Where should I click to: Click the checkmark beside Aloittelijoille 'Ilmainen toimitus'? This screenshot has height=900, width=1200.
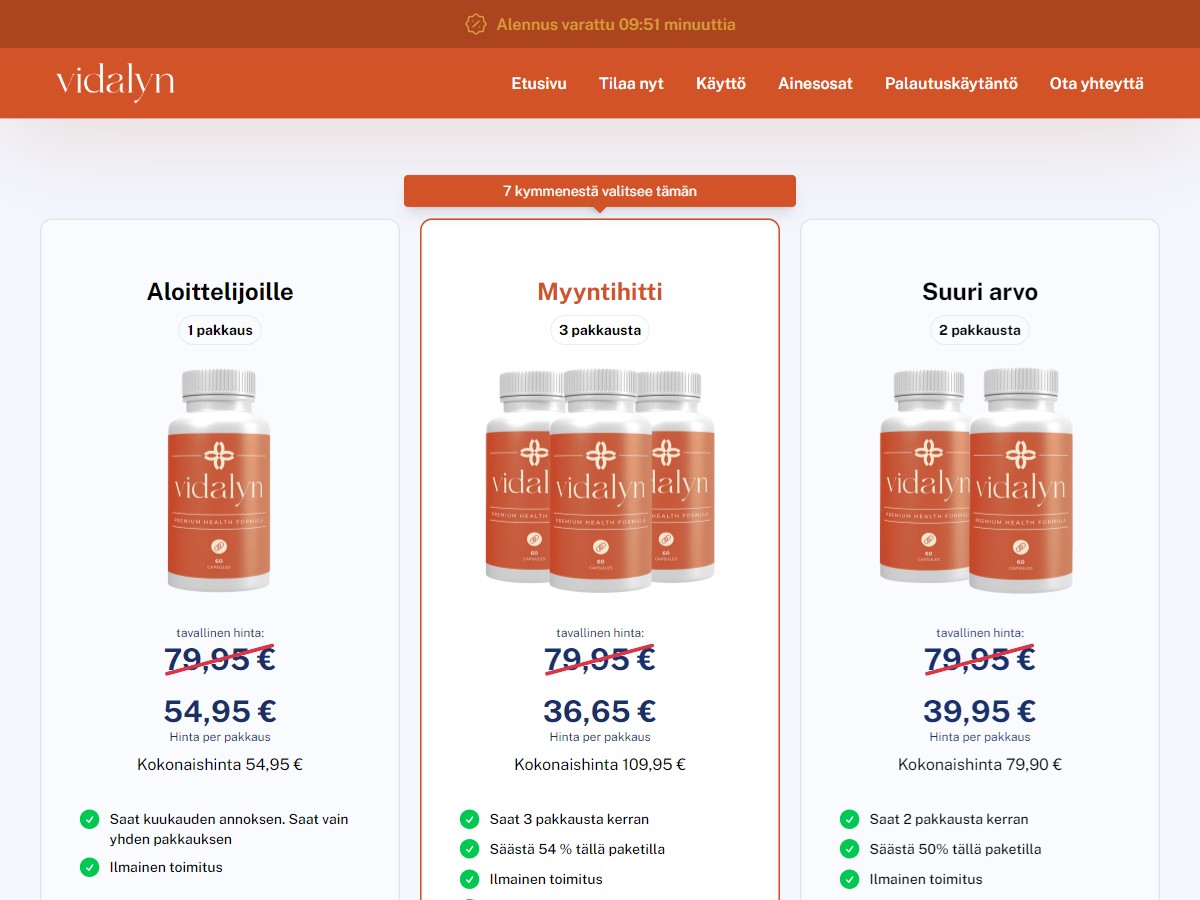click(90, 867)
